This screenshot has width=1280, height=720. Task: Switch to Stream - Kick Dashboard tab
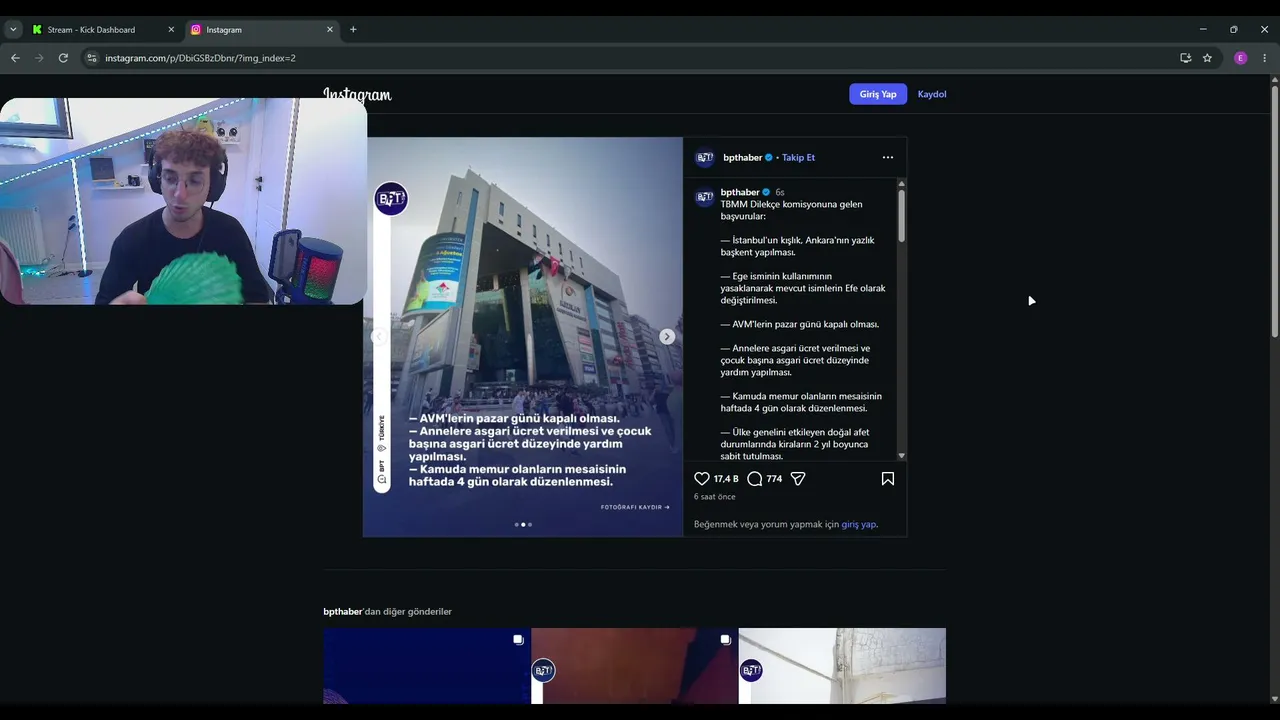(103, 30)
